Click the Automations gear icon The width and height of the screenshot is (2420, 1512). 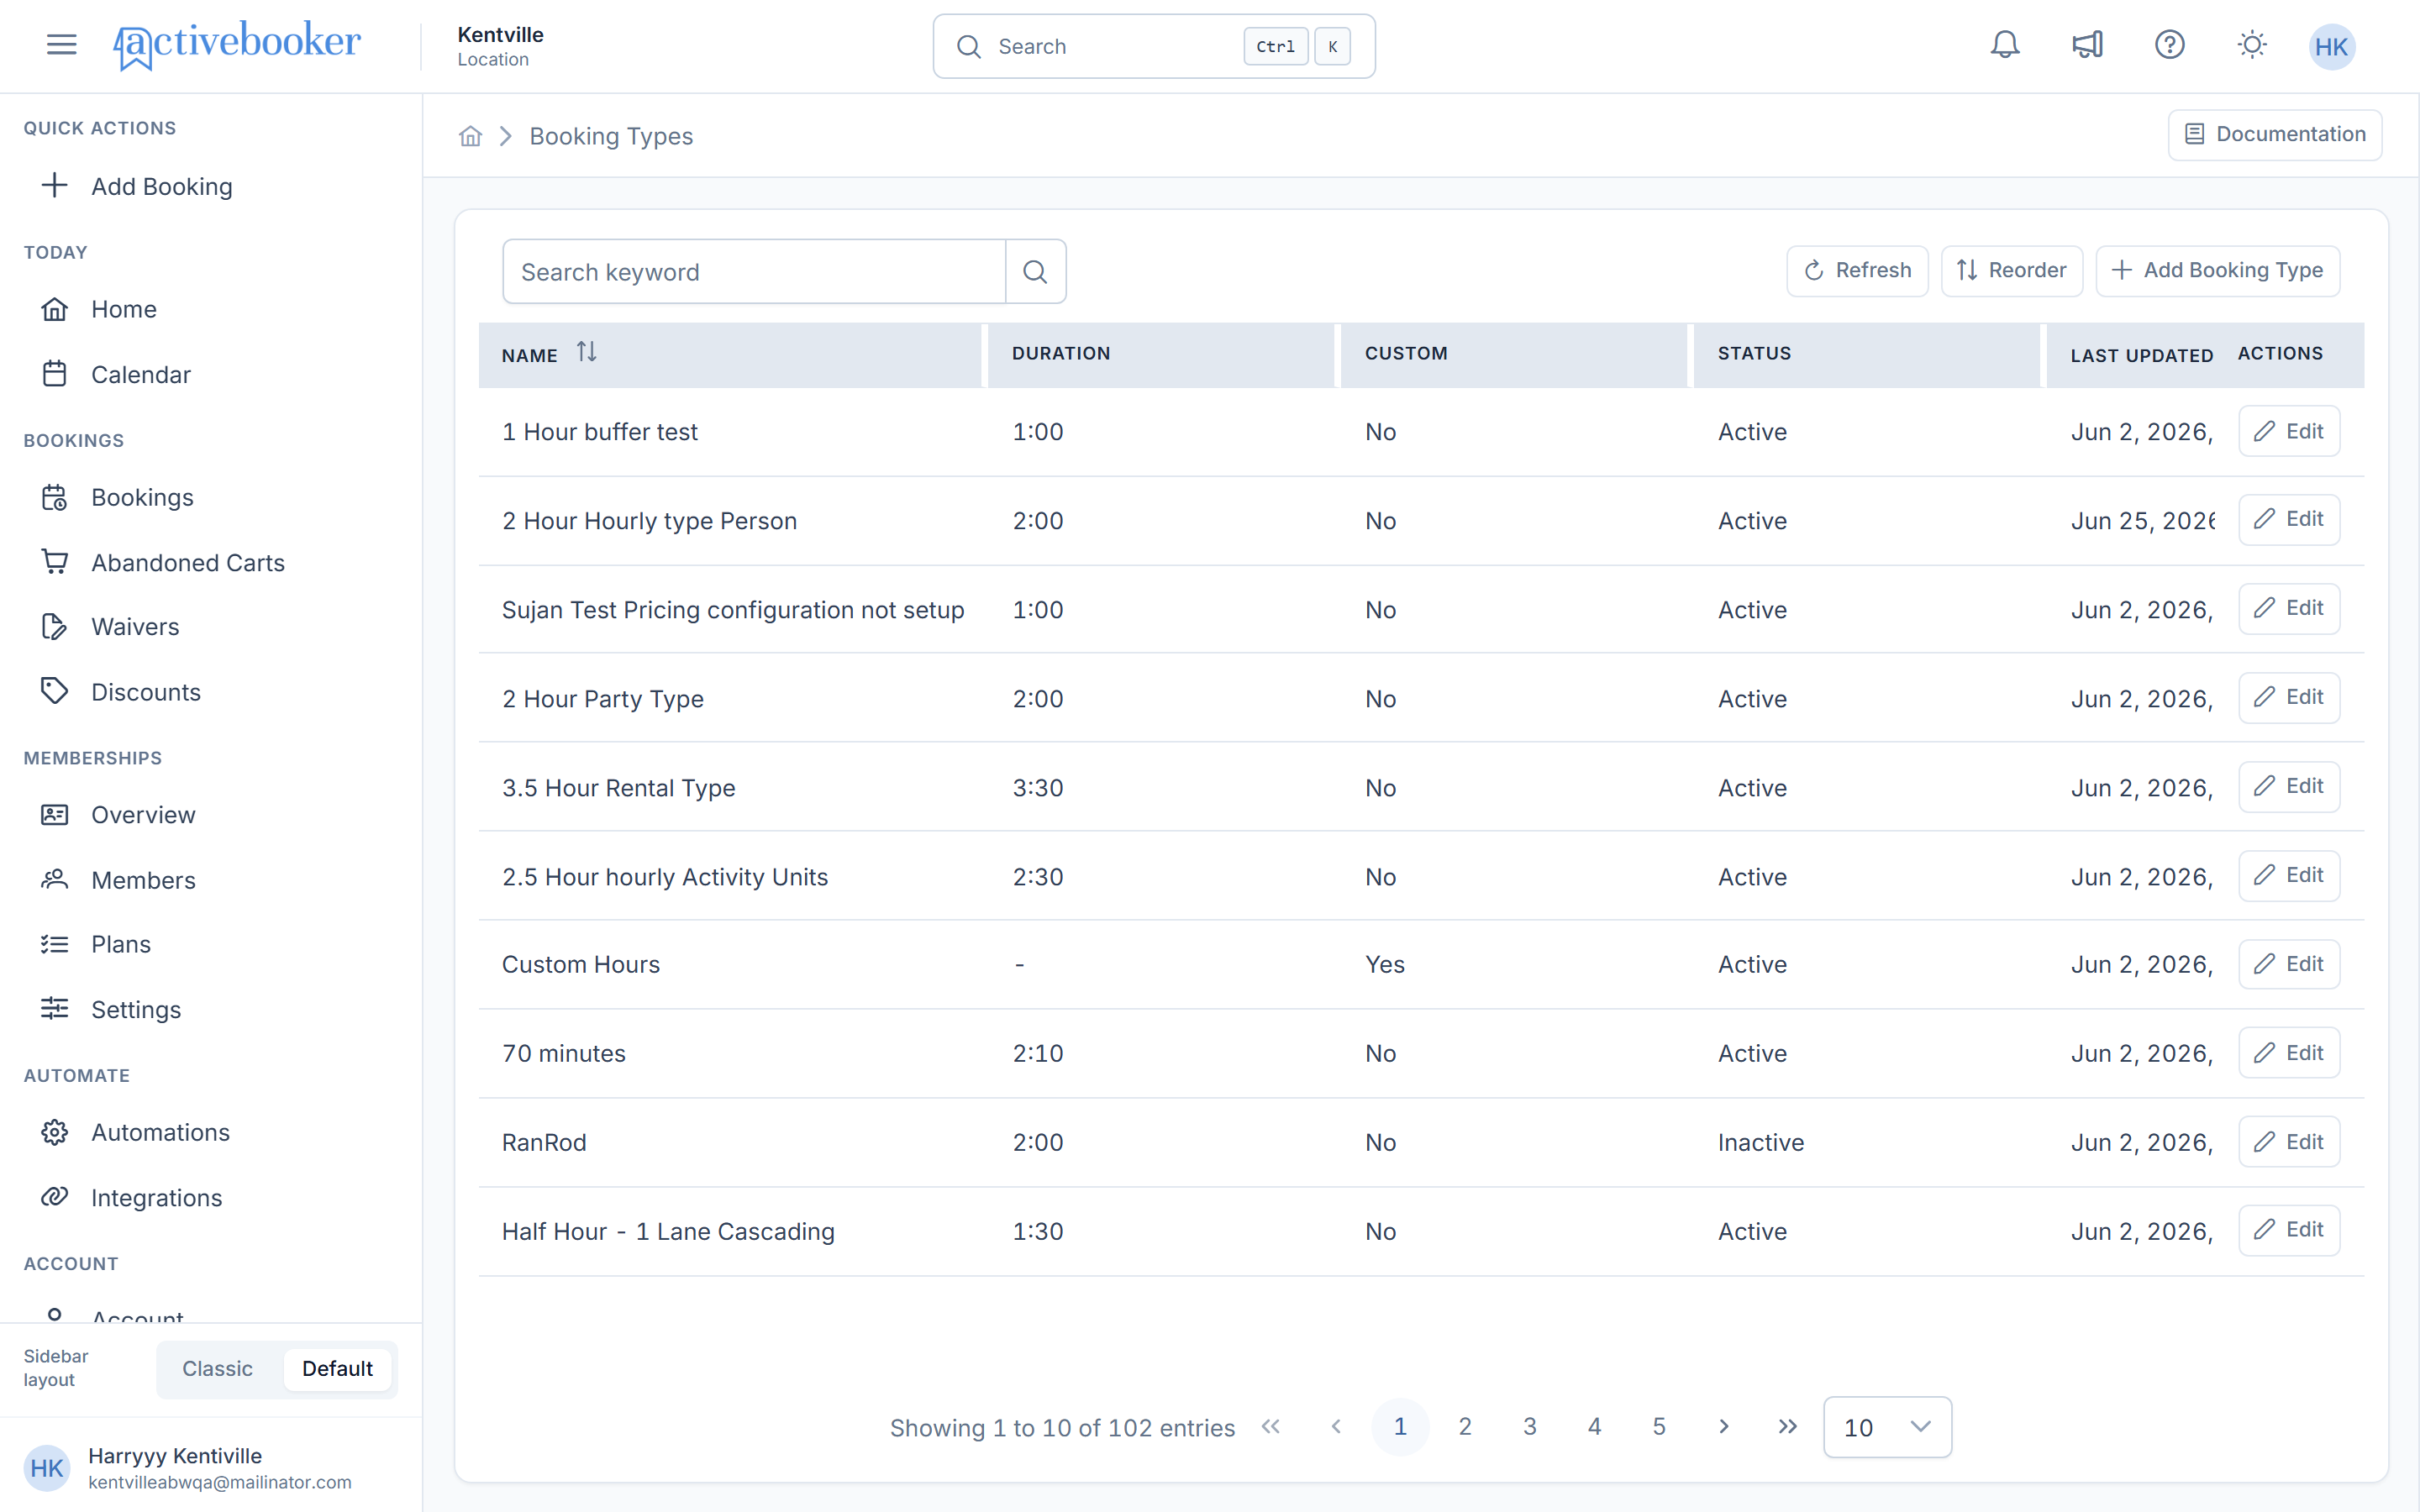click(54, 1132)
